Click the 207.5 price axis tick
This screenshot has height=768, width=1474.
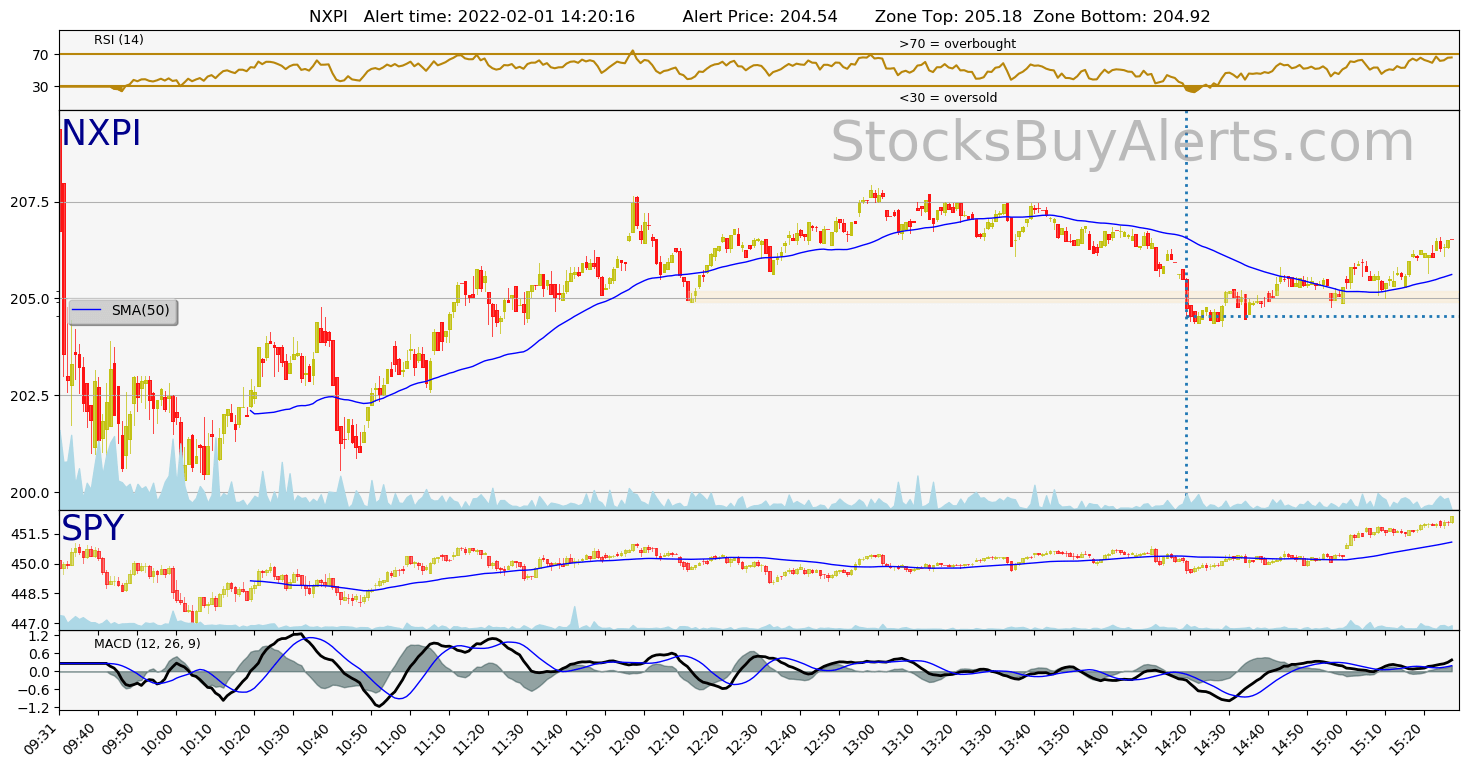30,202
